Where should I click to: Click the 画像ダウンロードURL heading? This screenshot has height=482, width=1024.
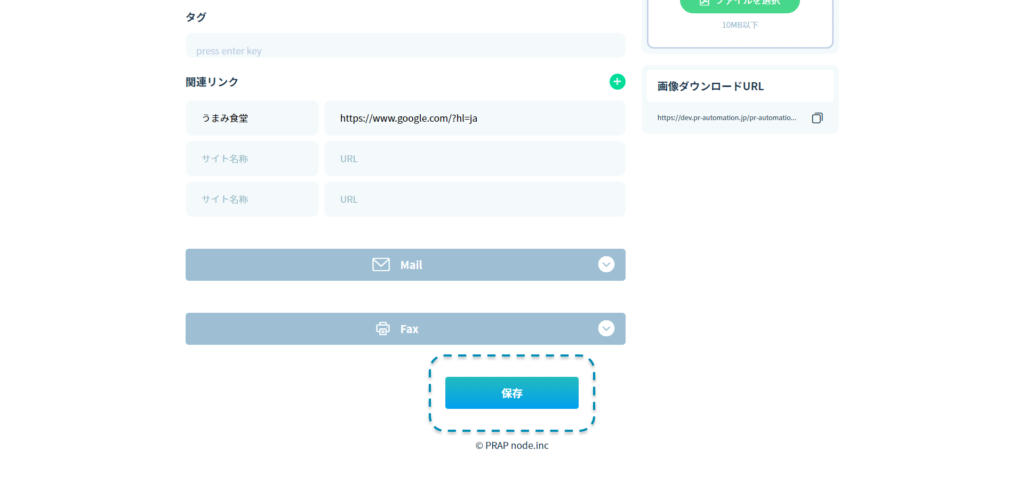(710, 86)
